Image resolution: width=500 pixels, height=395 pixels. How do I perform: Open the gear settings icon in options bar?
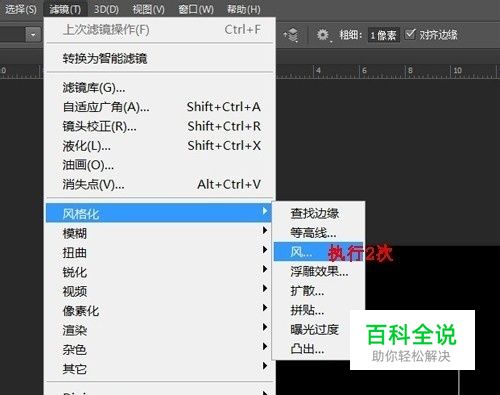point(323,35)
